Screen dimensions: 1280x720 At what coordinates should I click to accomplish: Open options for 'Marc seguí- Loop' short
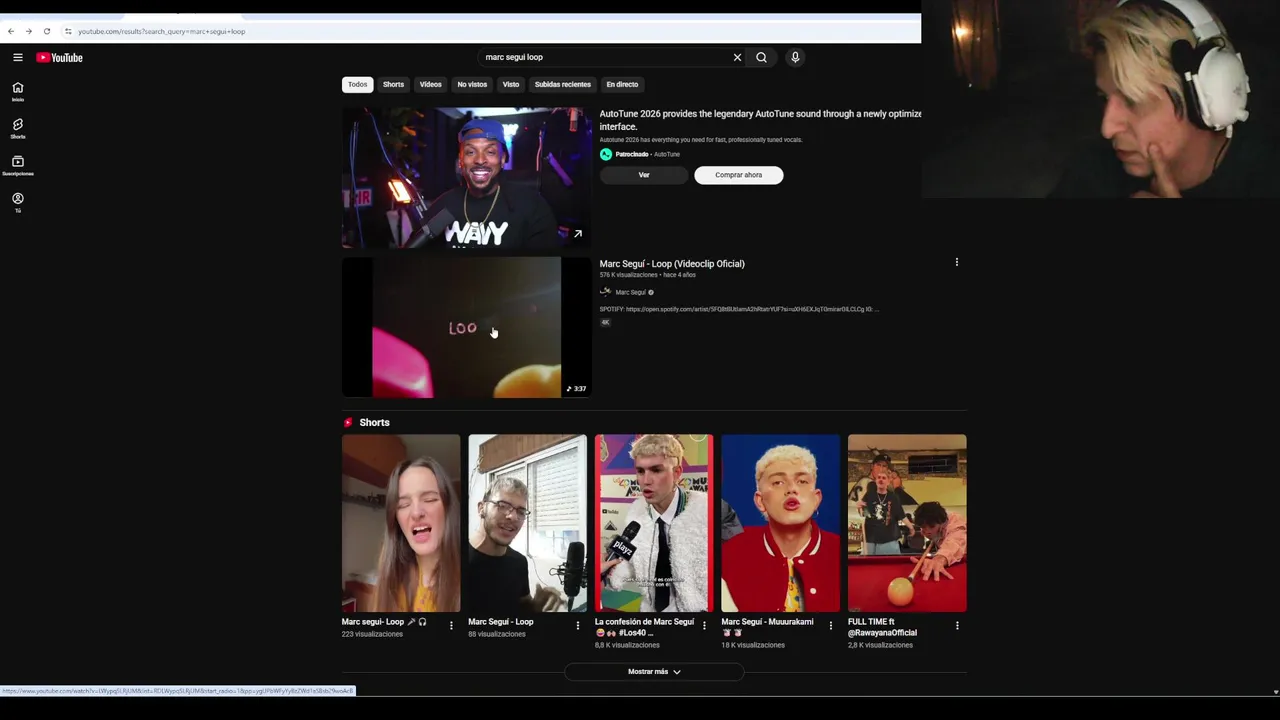point(451,626)
